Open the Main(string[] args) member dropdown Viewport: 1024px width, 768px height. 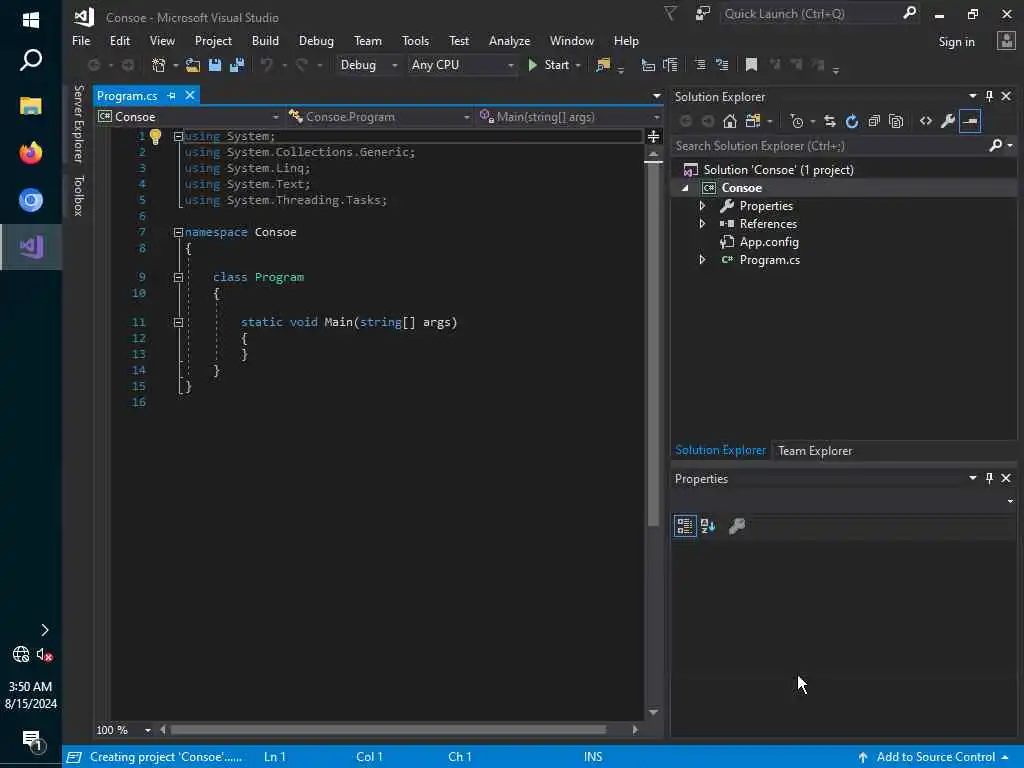coord(569,117)
